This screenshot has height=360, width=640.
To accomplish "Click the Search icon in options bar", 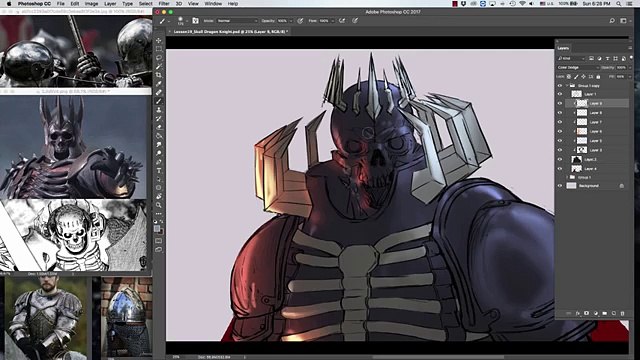I will point(612,20).
